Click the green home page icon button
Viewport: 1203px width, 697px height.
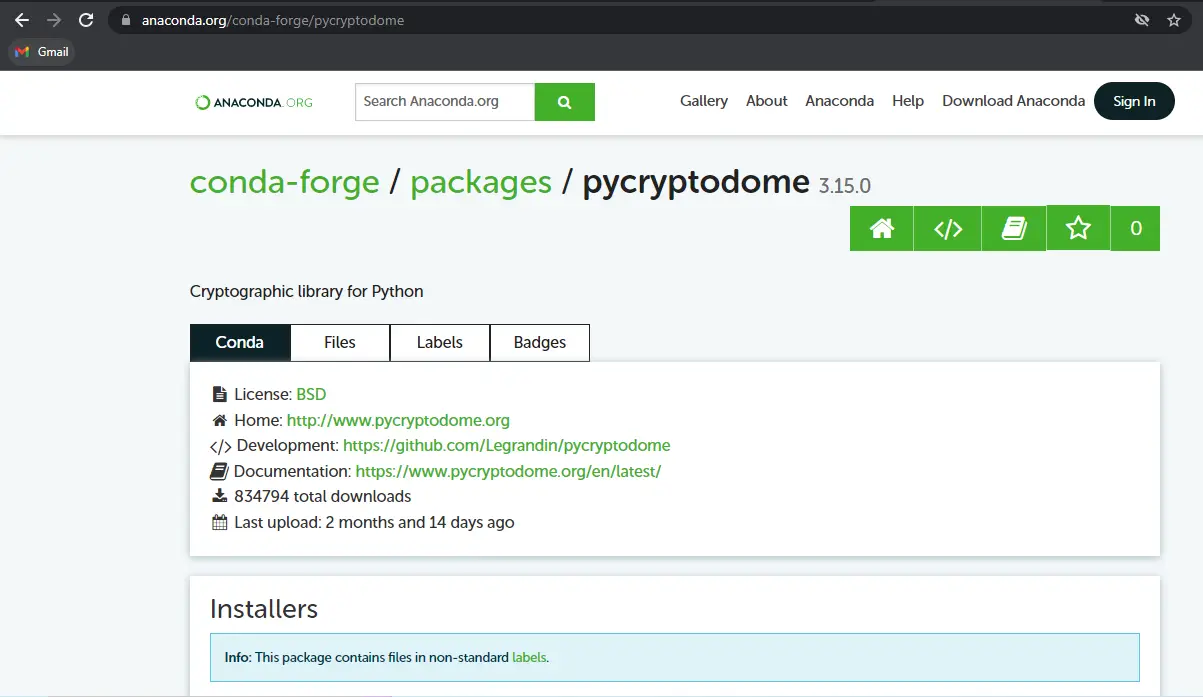881,229
